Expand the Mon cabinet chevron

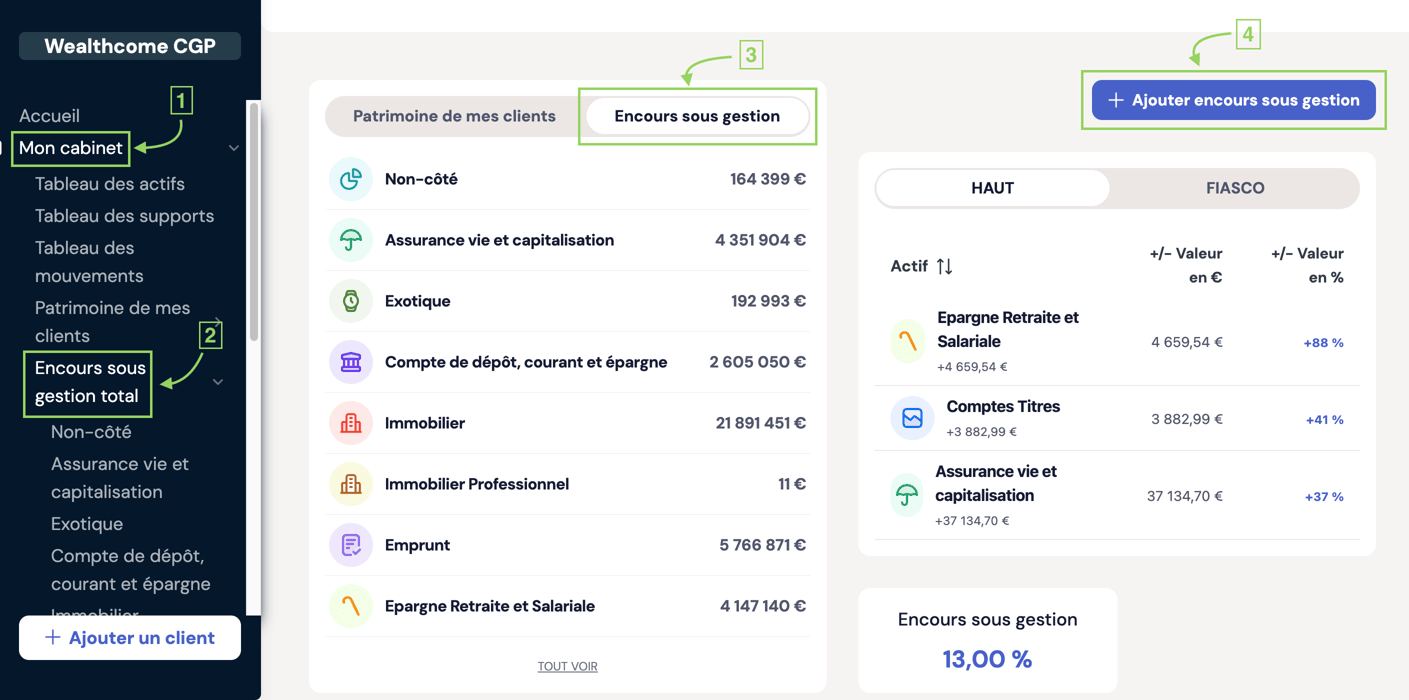click(234, 147)
